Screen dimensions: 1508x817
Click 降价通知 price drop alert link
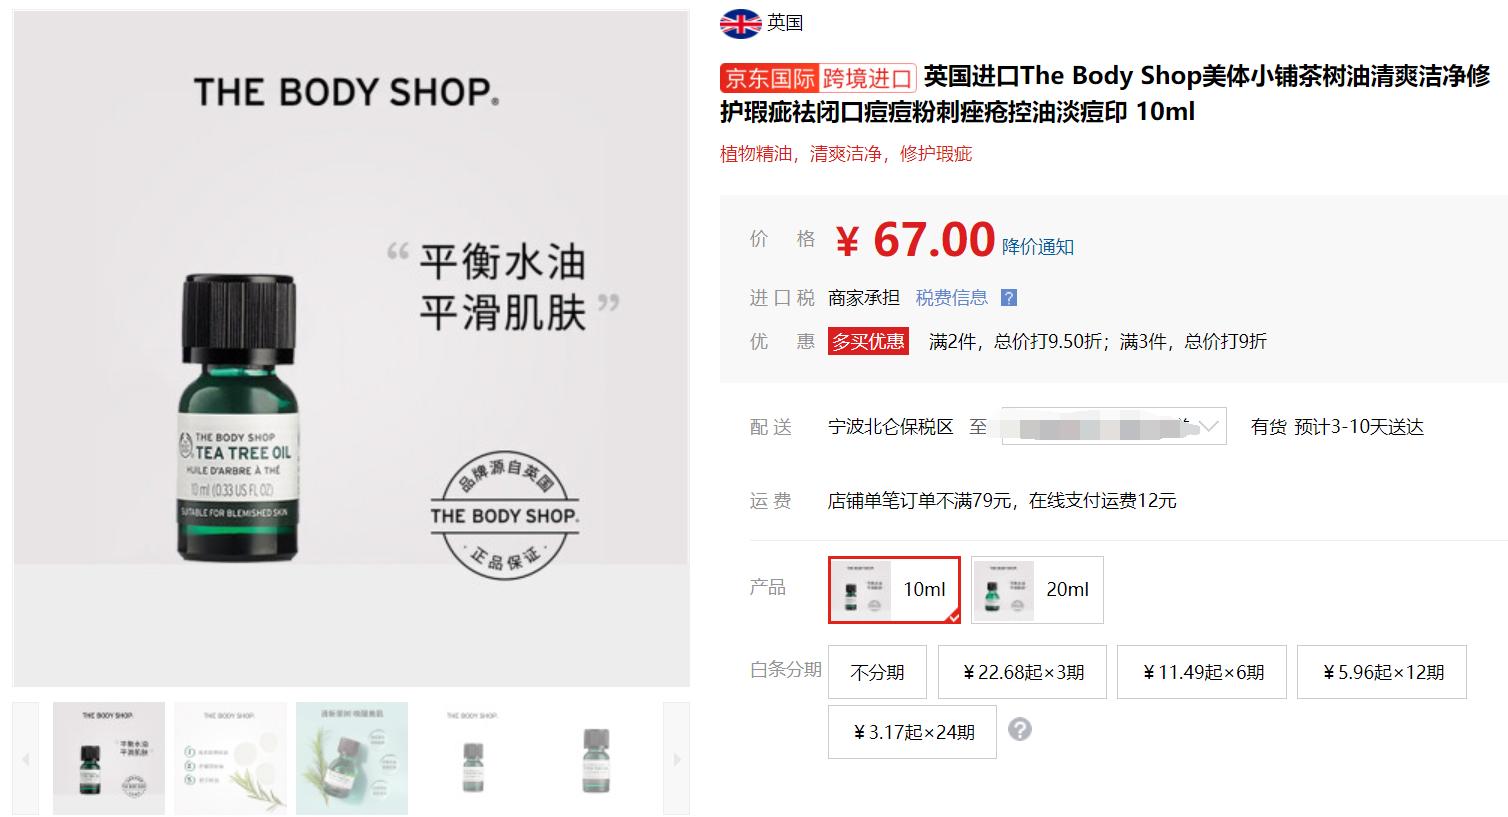(1038, 247)
